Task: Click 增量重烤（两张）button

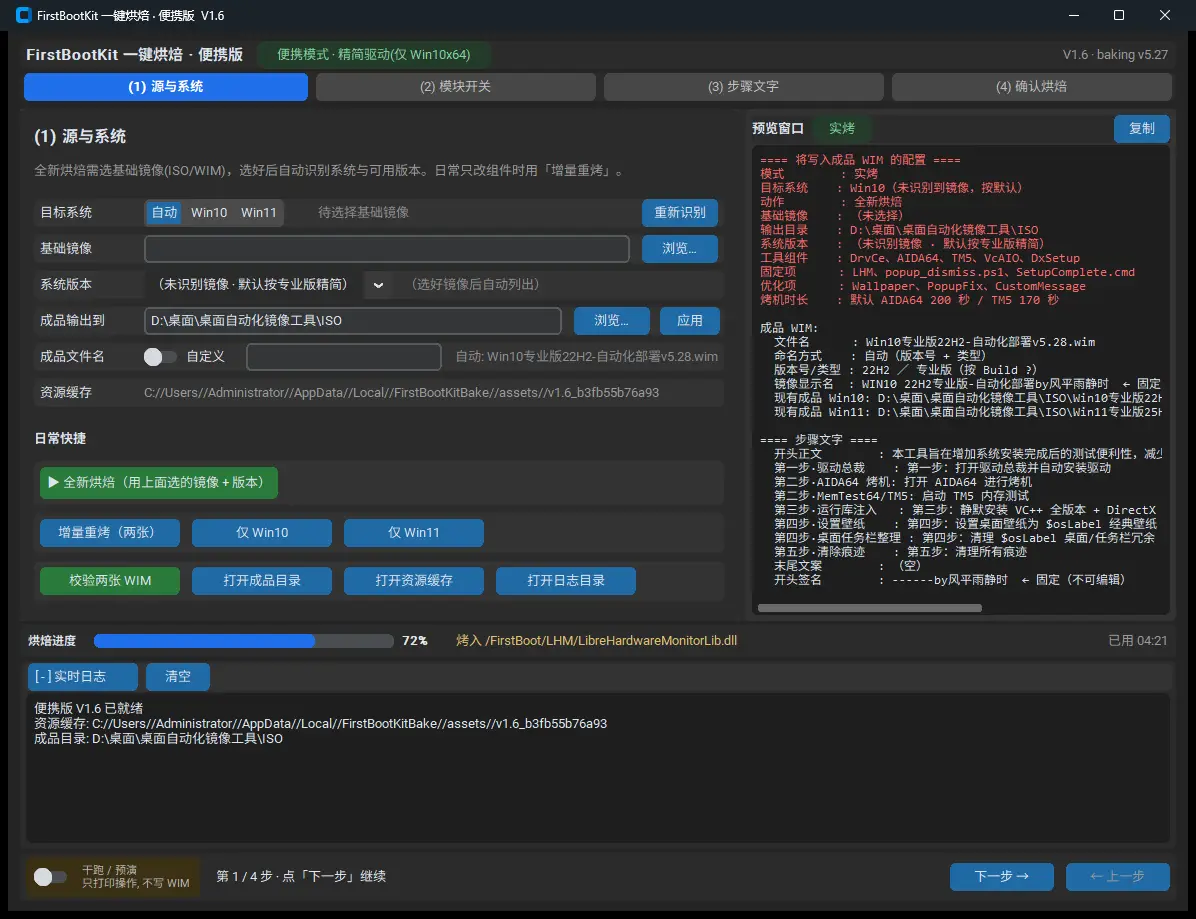Action: tap(110, 532)
